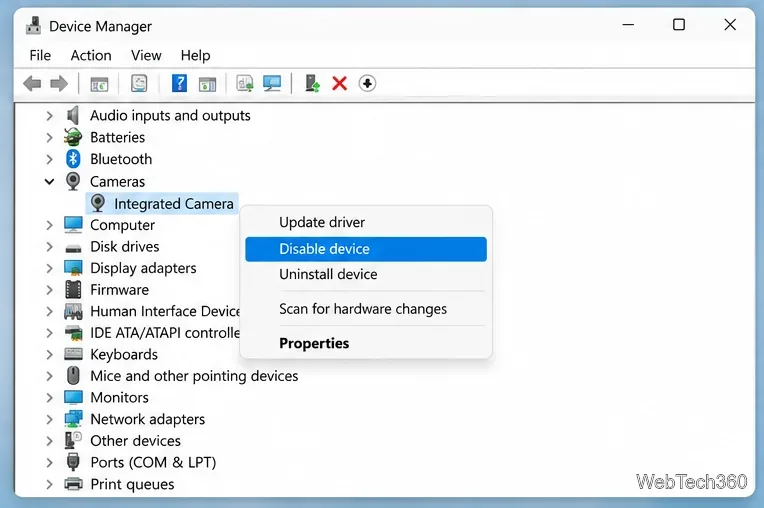Select the Network adapters label

pos(148,419)
